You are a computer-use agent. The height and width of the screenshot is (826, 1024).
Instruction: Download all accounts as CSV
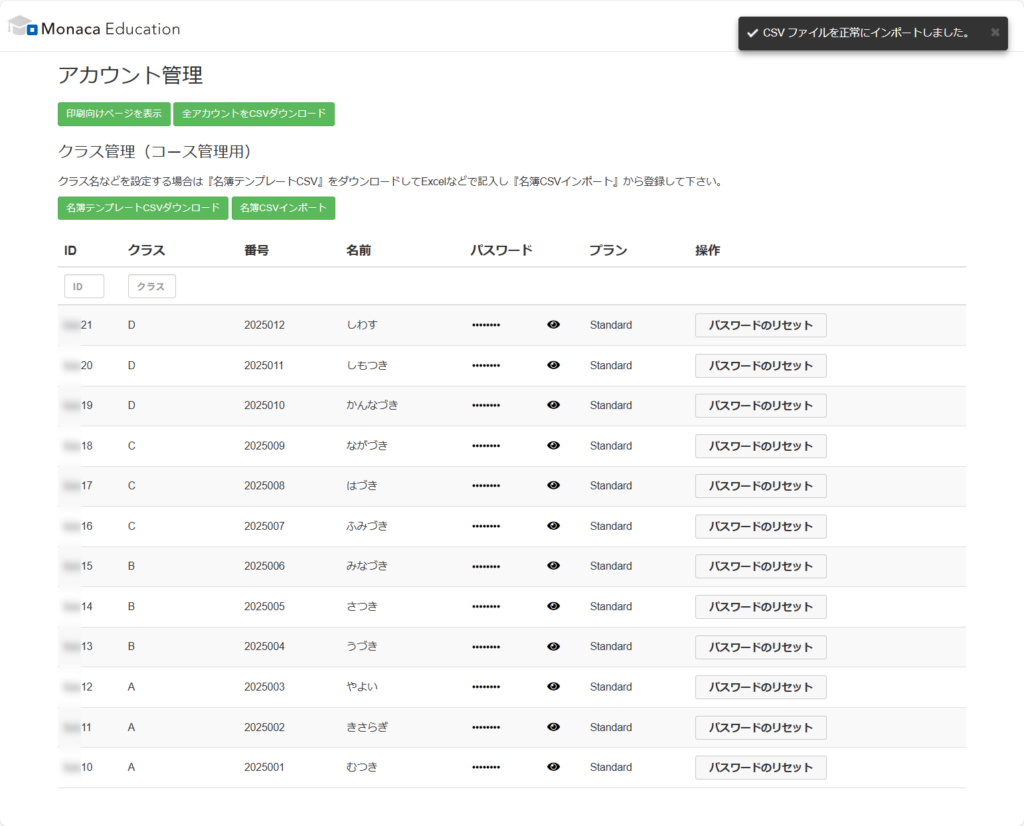[254, 114]
